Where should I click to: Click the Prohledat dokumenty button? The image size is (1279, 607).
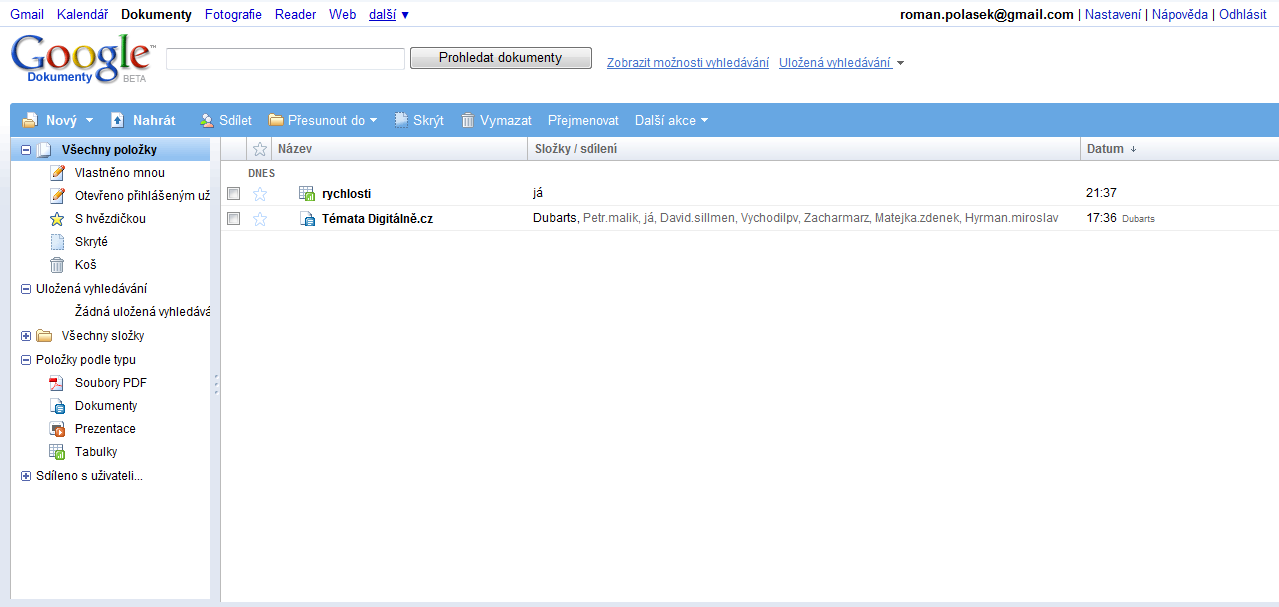(x=501, y=58)
